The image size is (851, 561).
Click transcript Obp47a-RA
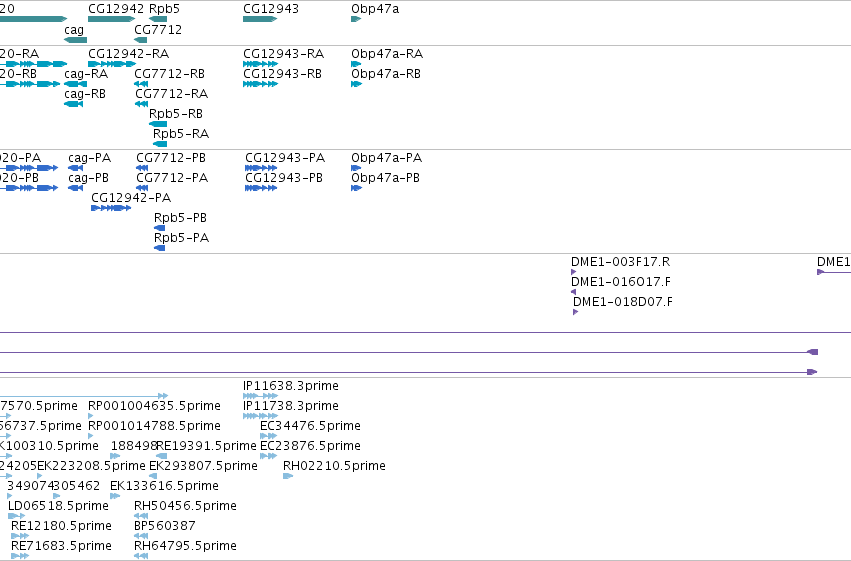click(387, 54)
